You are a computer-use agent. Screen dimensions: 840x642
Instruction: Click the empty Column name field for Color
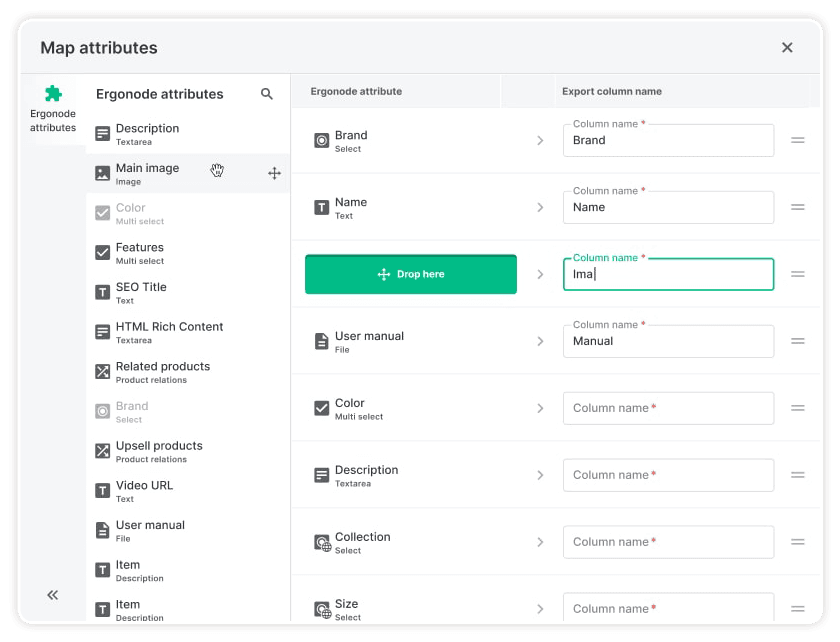(668, 408)
